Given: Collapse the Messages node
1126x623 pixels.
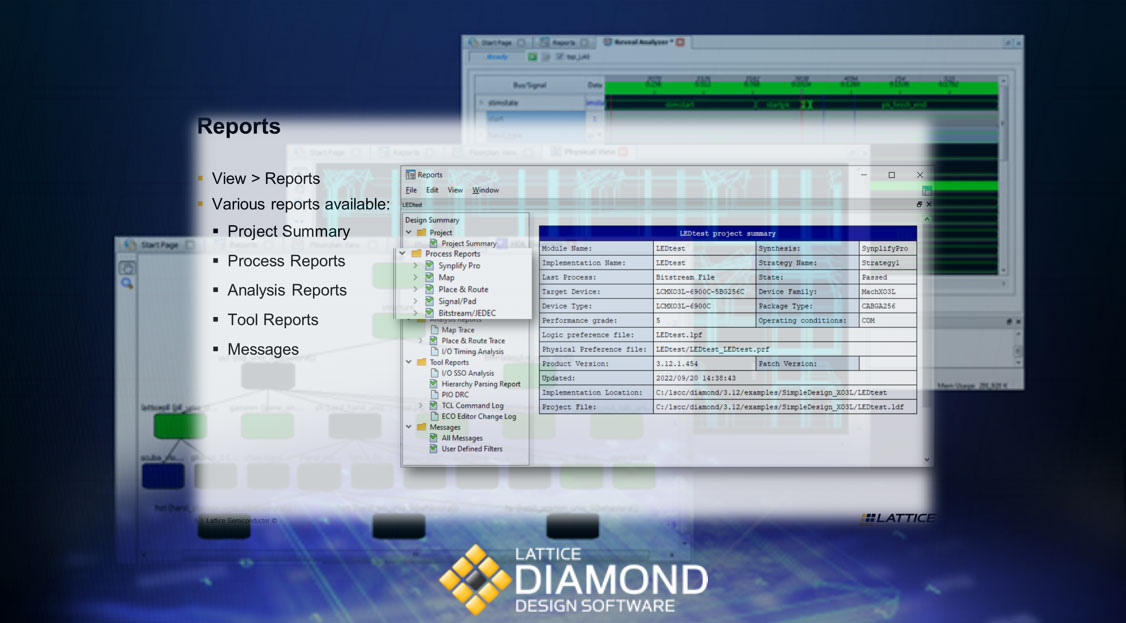Looking at the screenshot, I should click(409, 427).
